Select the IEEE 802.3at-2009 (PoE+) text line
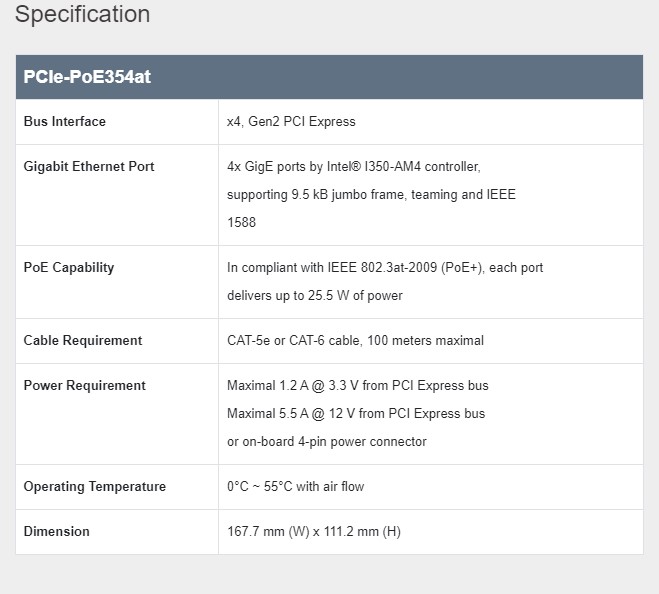659x594 pixels. pos(385,268)
